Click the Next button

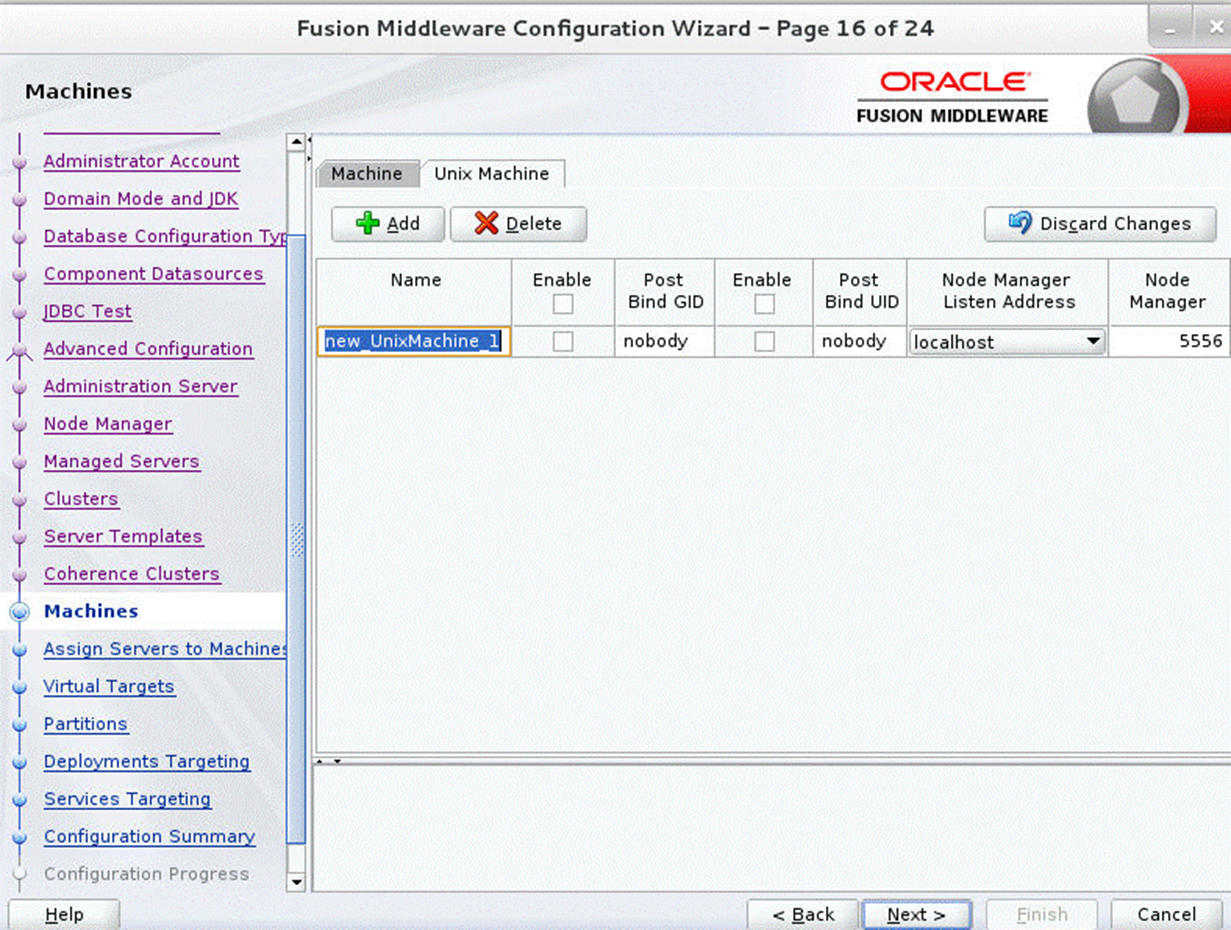pyautogui.click(x=915, y=914)
